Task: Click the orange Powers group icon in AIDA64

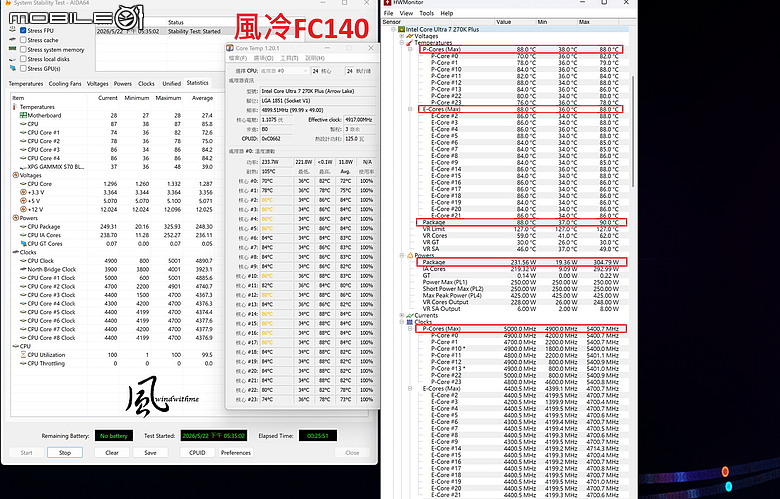Action: [15, 218]
